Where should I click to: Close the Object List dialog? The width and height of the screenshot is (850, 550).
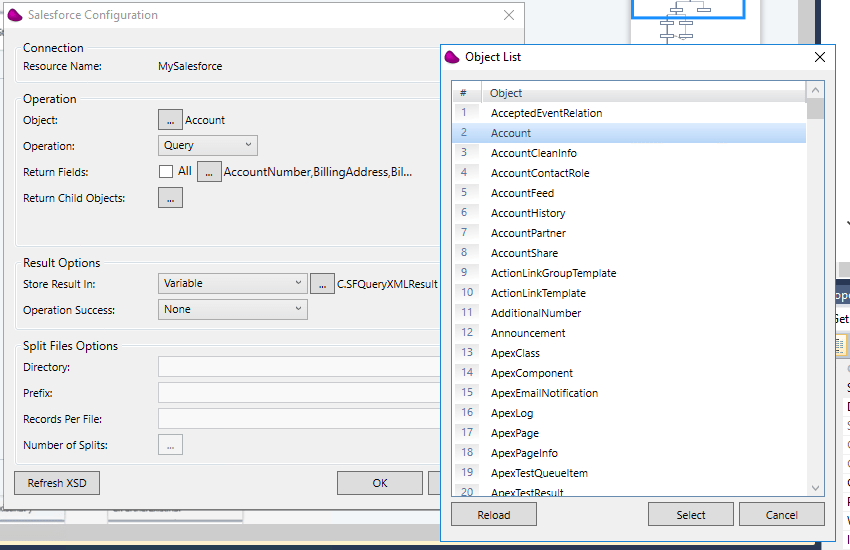(x=820, y=57)
